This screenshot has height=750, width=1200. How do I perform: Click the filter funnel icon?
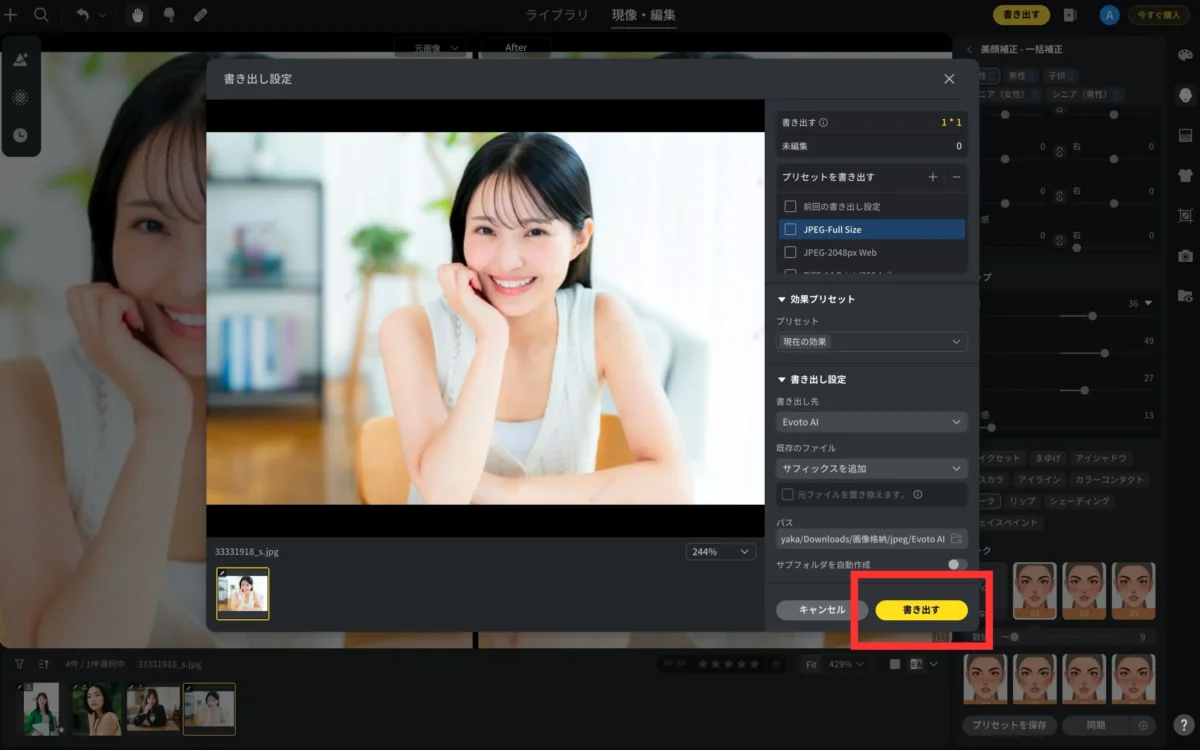(19, 663)
